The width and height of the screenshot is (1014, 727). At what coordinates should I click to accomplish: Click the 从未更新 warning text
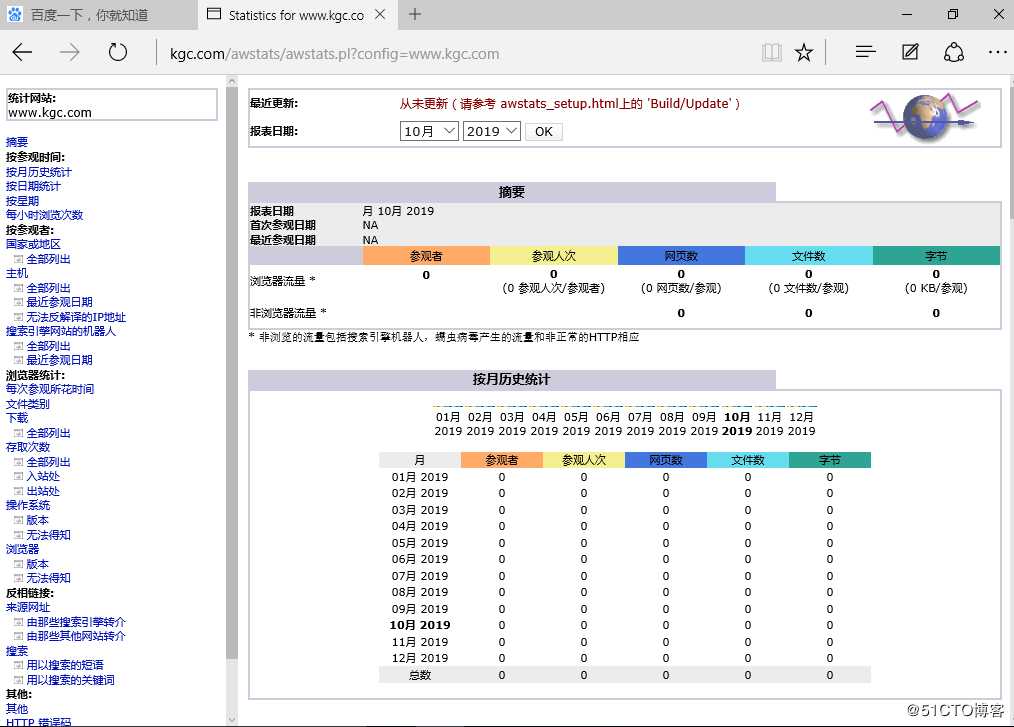pyautogui.click(x=569, y=103)
